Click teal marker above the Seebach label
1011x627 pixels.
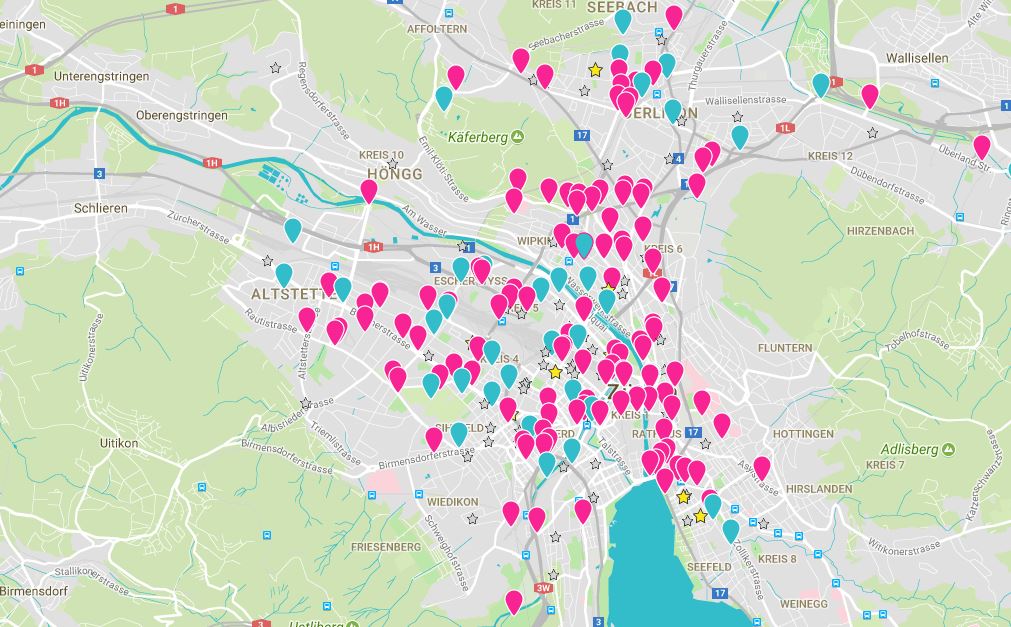click(x=623, y=20)
